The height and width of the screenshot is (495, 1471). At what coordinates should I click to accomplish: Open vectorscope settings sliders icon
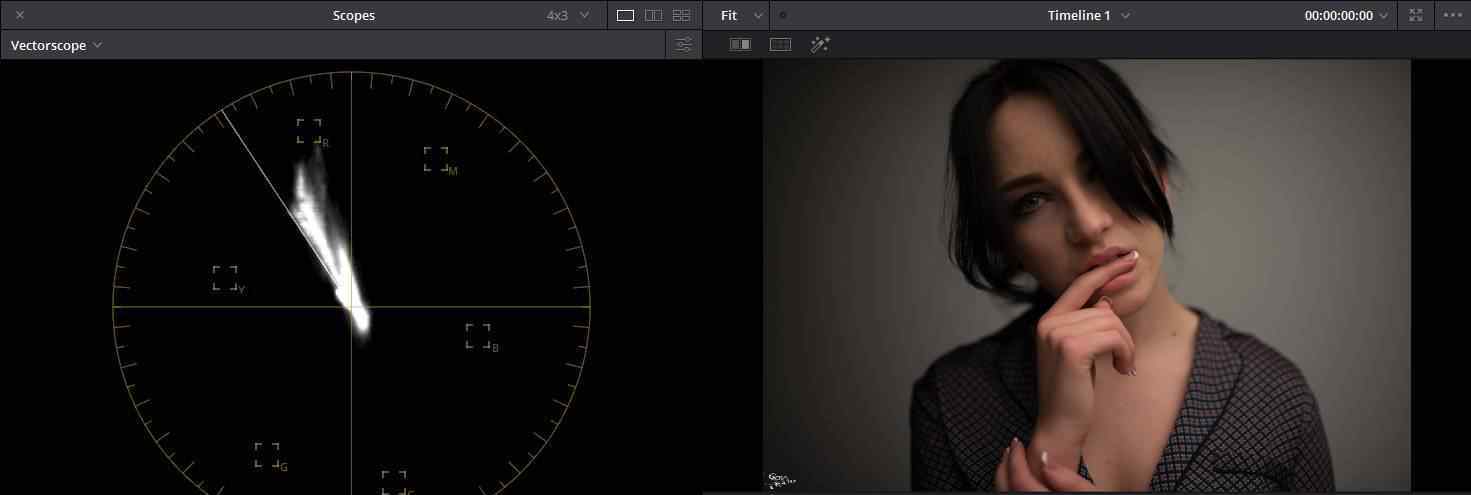684,45
